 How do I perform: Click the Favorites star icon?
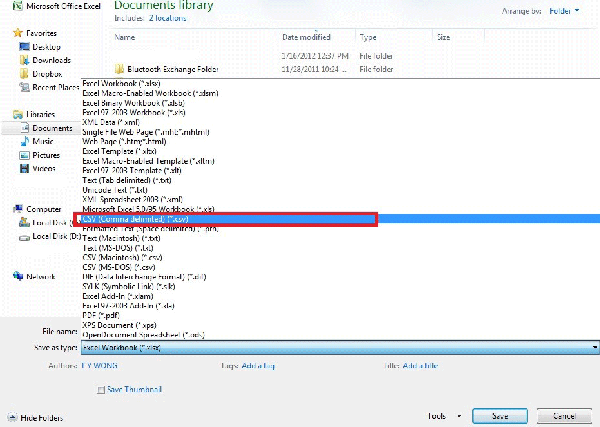[18, 33]
